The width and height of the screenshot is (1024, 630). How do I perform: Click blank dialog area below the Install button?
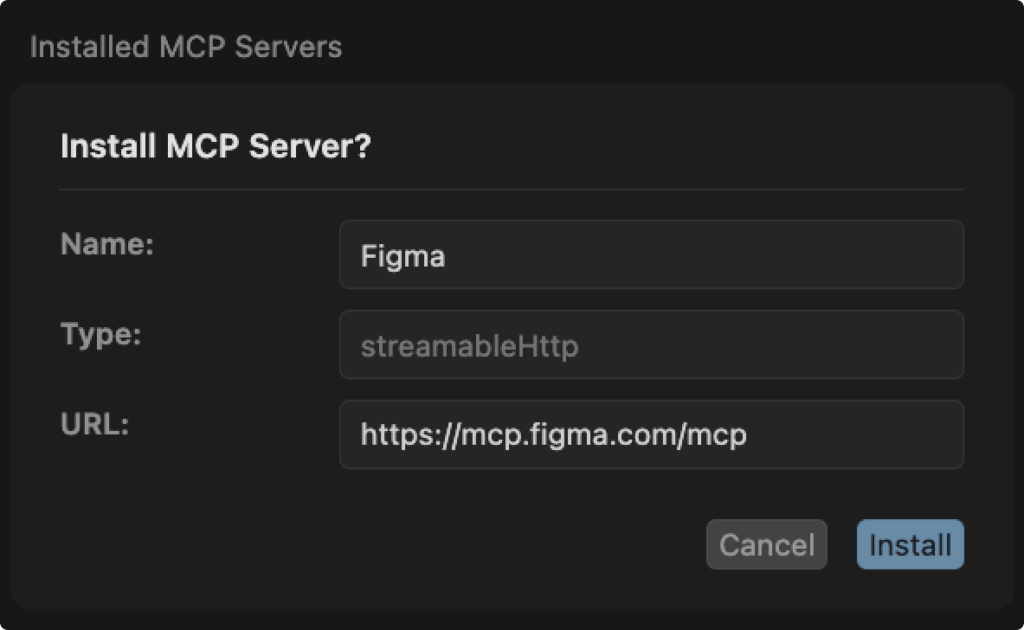pos(910,590)
